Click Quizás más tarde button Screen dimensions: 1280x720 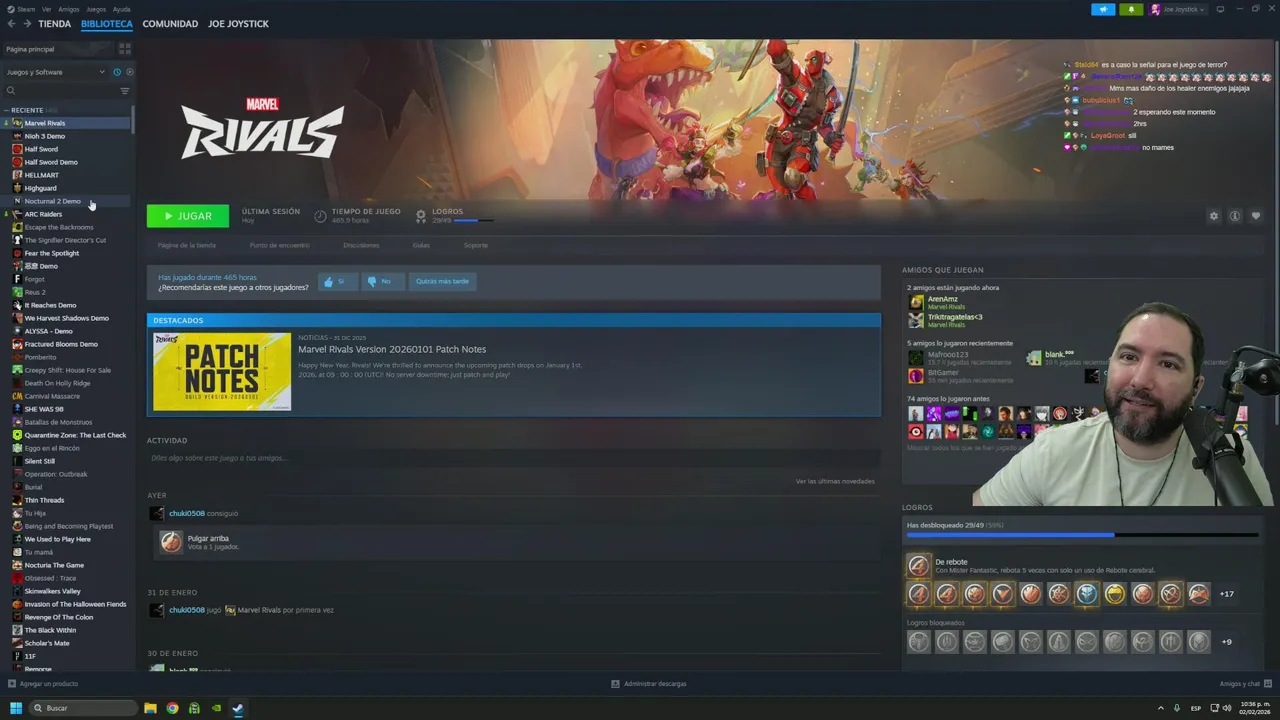pyautogui.click(x=442, y=282)
